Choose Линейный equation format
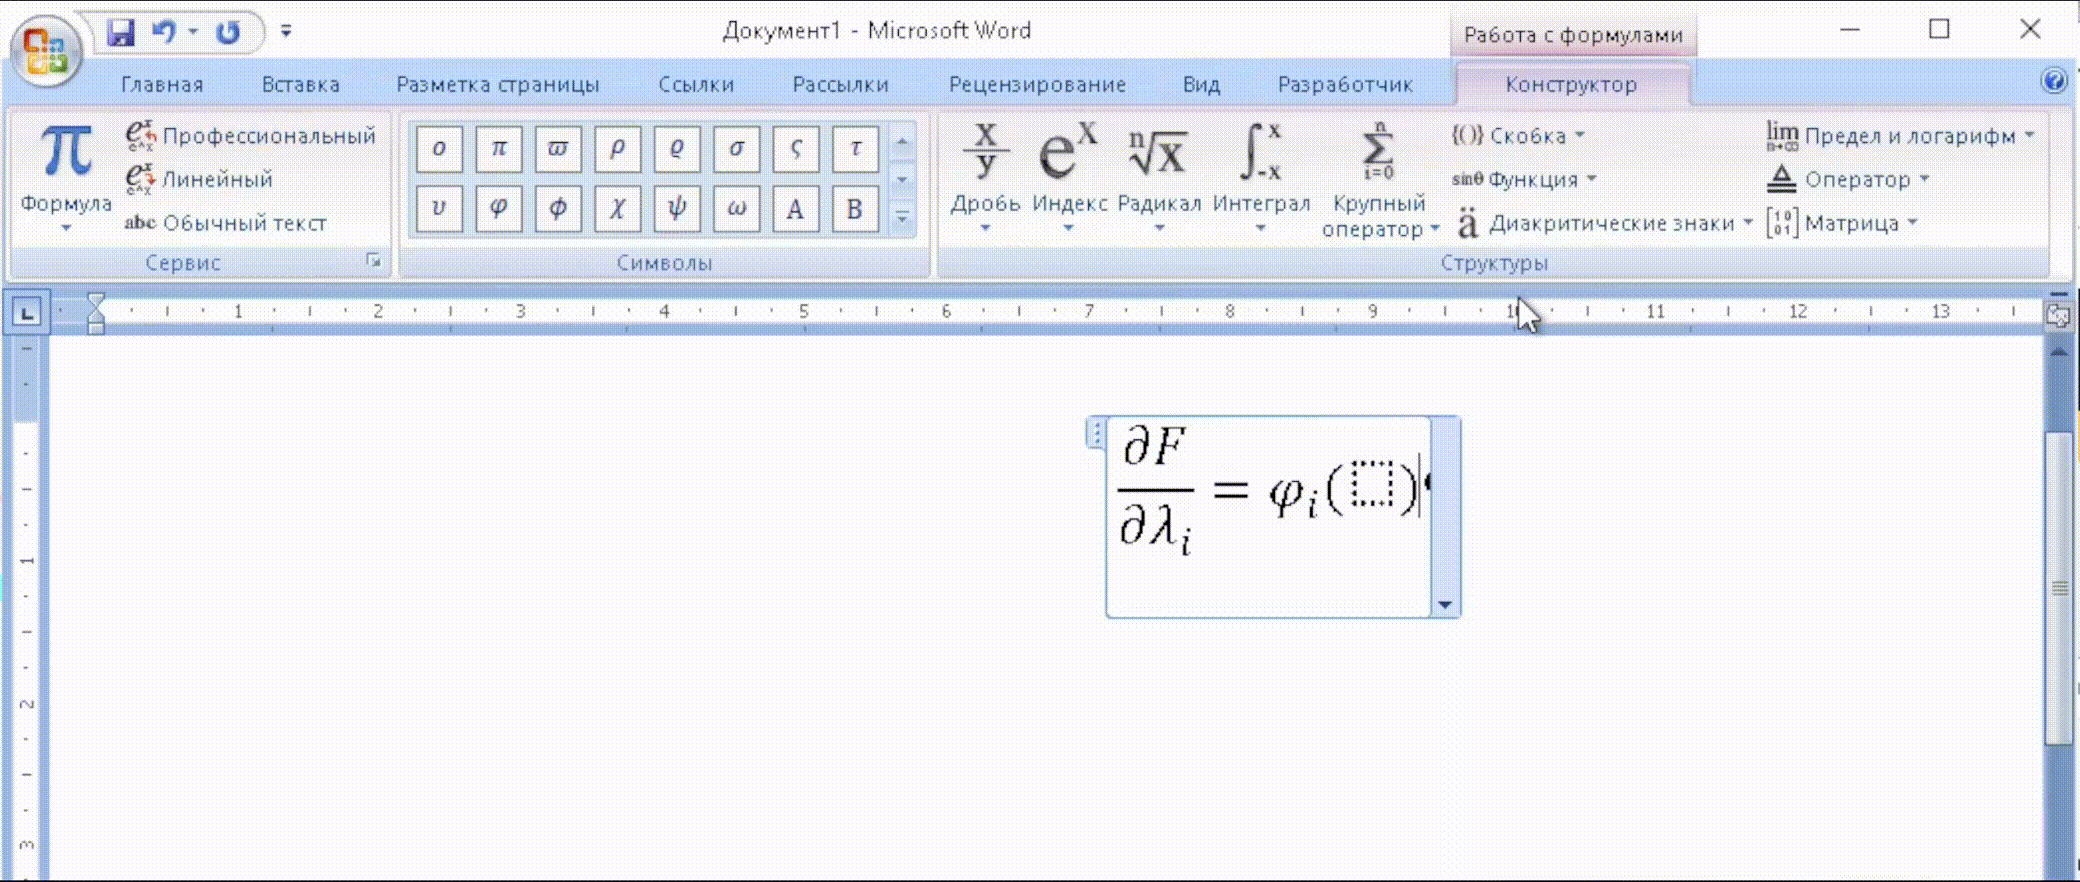 [199, 179]
